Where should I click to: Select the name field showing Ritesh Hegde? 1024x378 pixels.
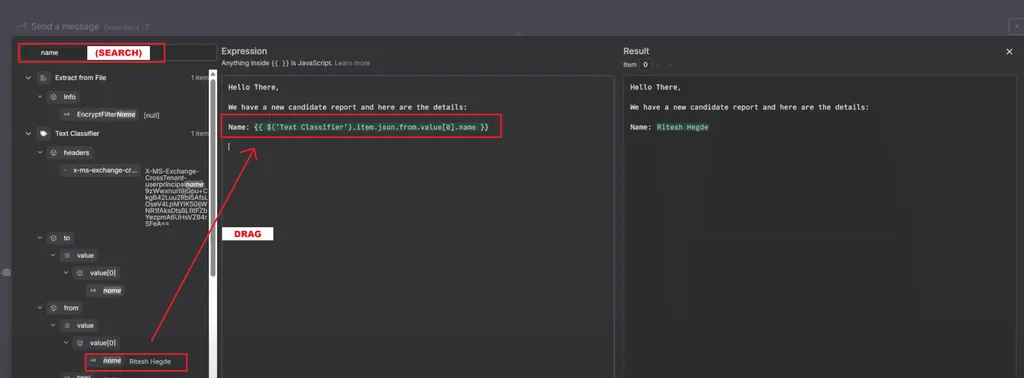click(112, 360)
